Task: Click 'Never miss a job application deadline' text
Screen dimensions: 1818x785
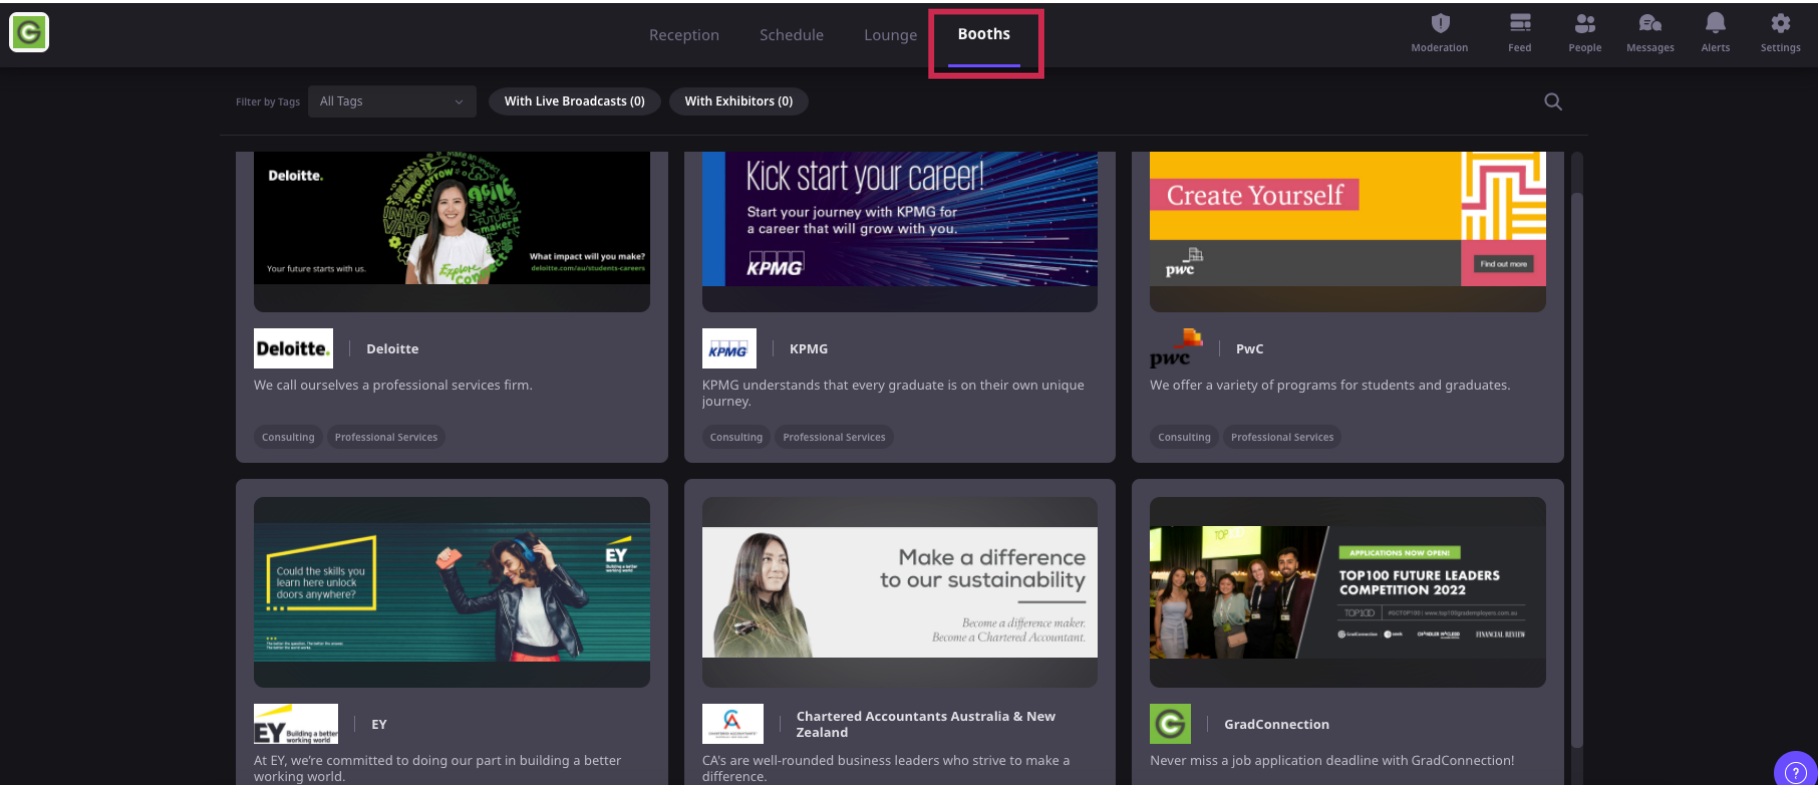Action: (1332, 761)
